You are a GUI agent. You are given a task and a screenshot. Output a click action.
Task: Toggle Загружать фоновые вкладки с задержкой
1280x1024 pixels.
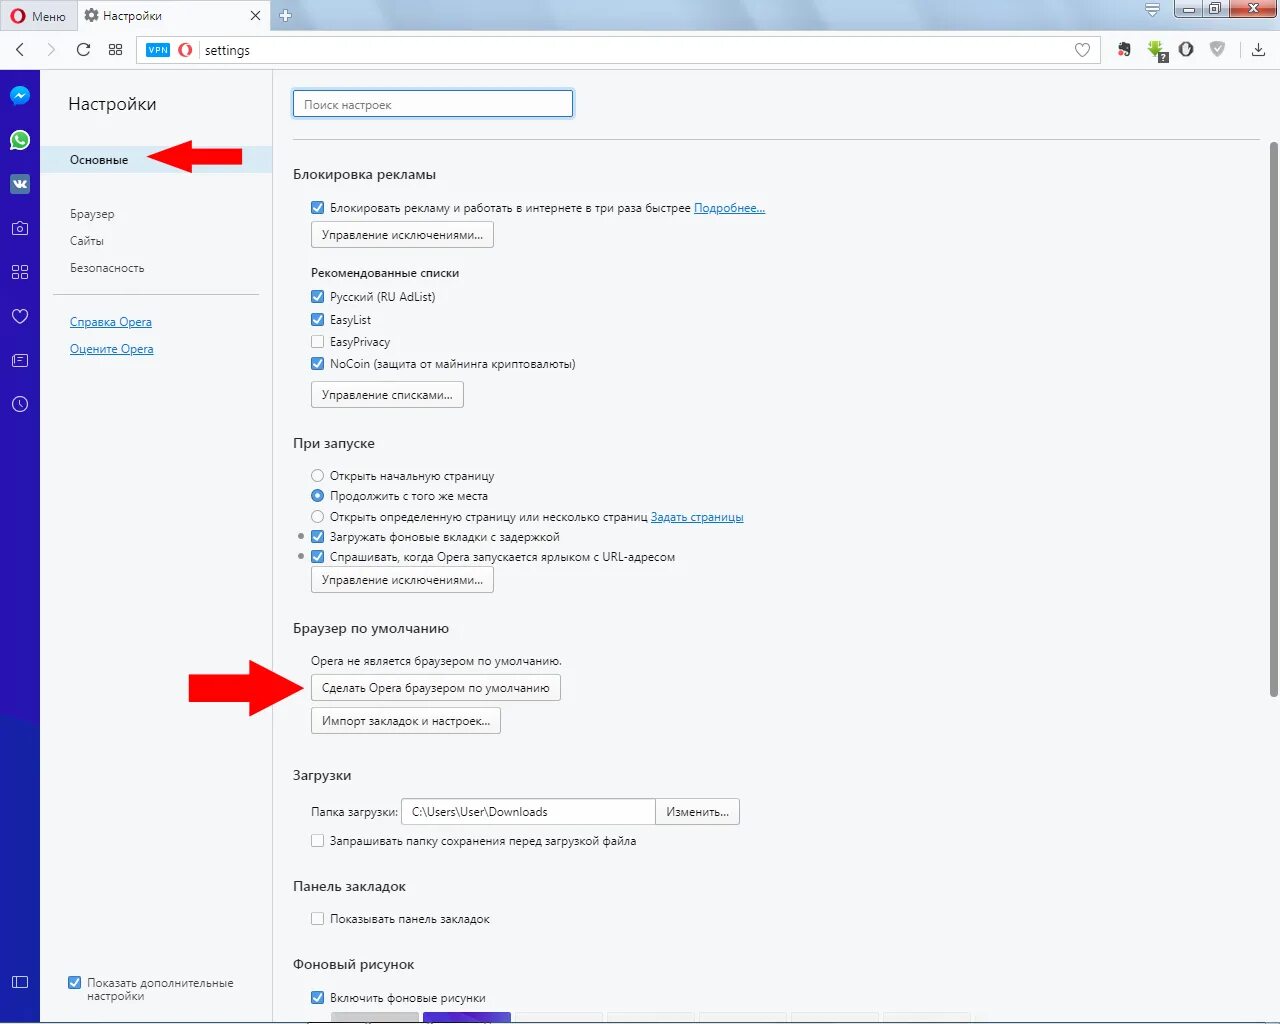317,537
